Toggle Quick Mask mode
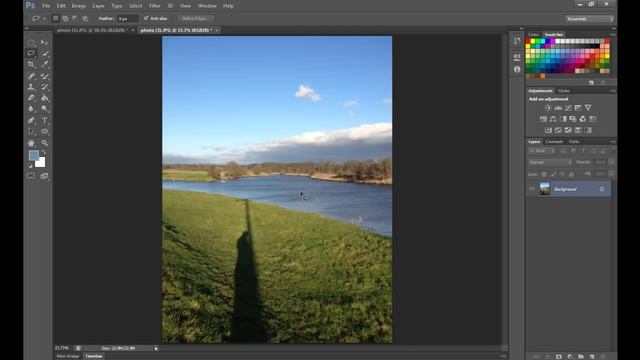 coord(31,176)
